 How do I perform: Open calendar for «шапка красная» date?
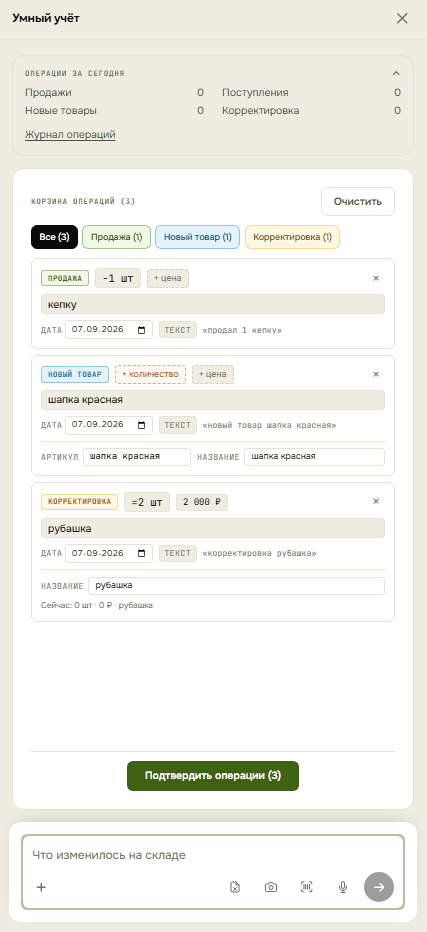pyautogui.click(x=142, y=425)
